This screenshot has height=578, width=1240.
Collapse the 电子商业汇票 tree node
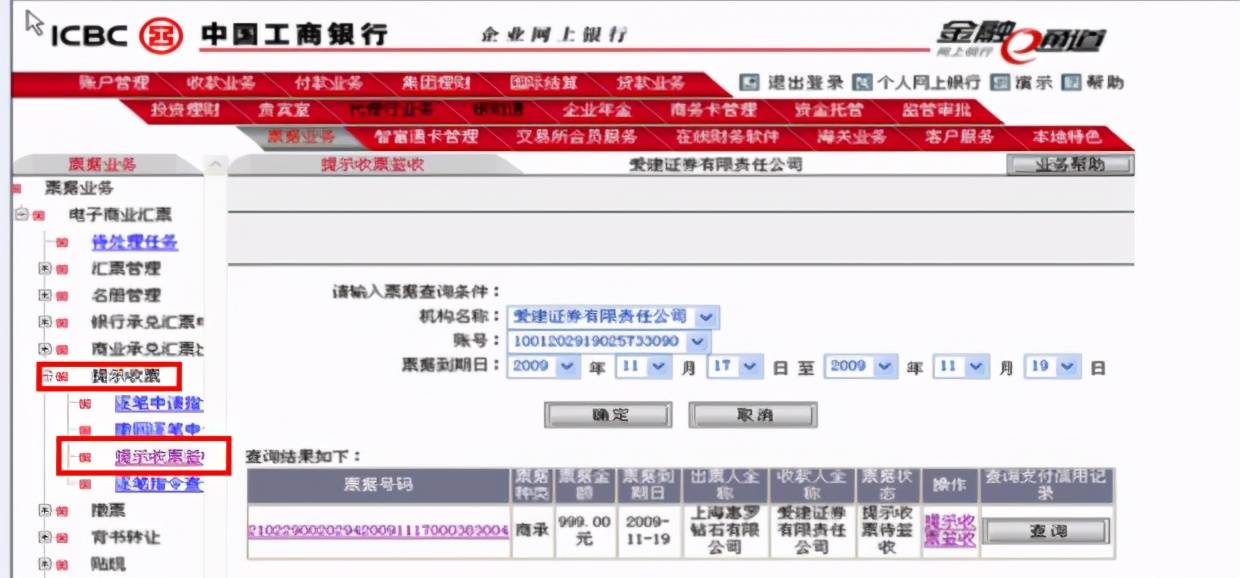(x=22, y=215)
